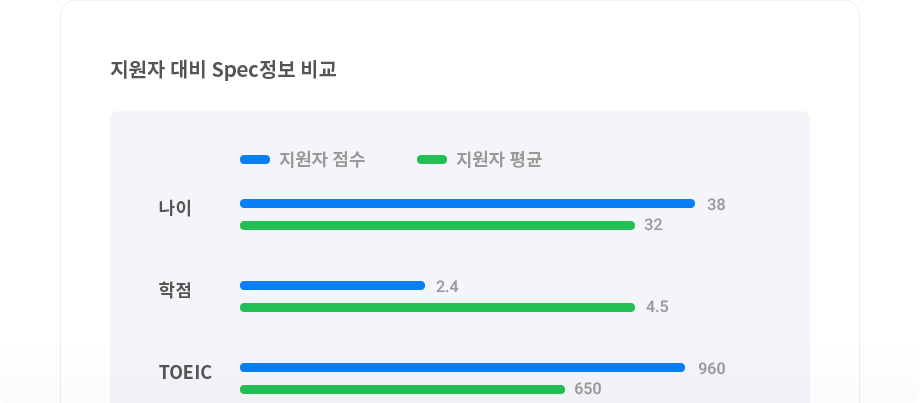Click the 2.4 score value
Viewport: 920px width, 403px height.
click(x=447, y=287)
